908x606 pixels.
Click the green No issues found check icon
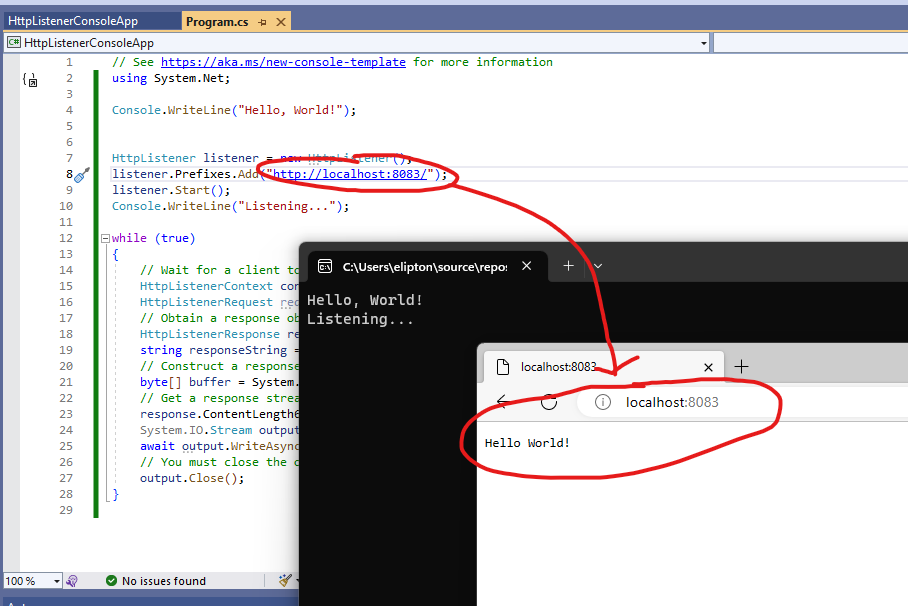(112, 580)
